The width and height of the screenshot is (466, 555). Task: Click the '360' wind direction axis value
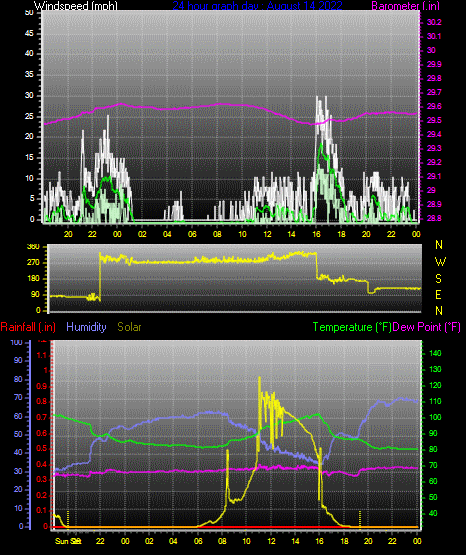tap(33, 247)
